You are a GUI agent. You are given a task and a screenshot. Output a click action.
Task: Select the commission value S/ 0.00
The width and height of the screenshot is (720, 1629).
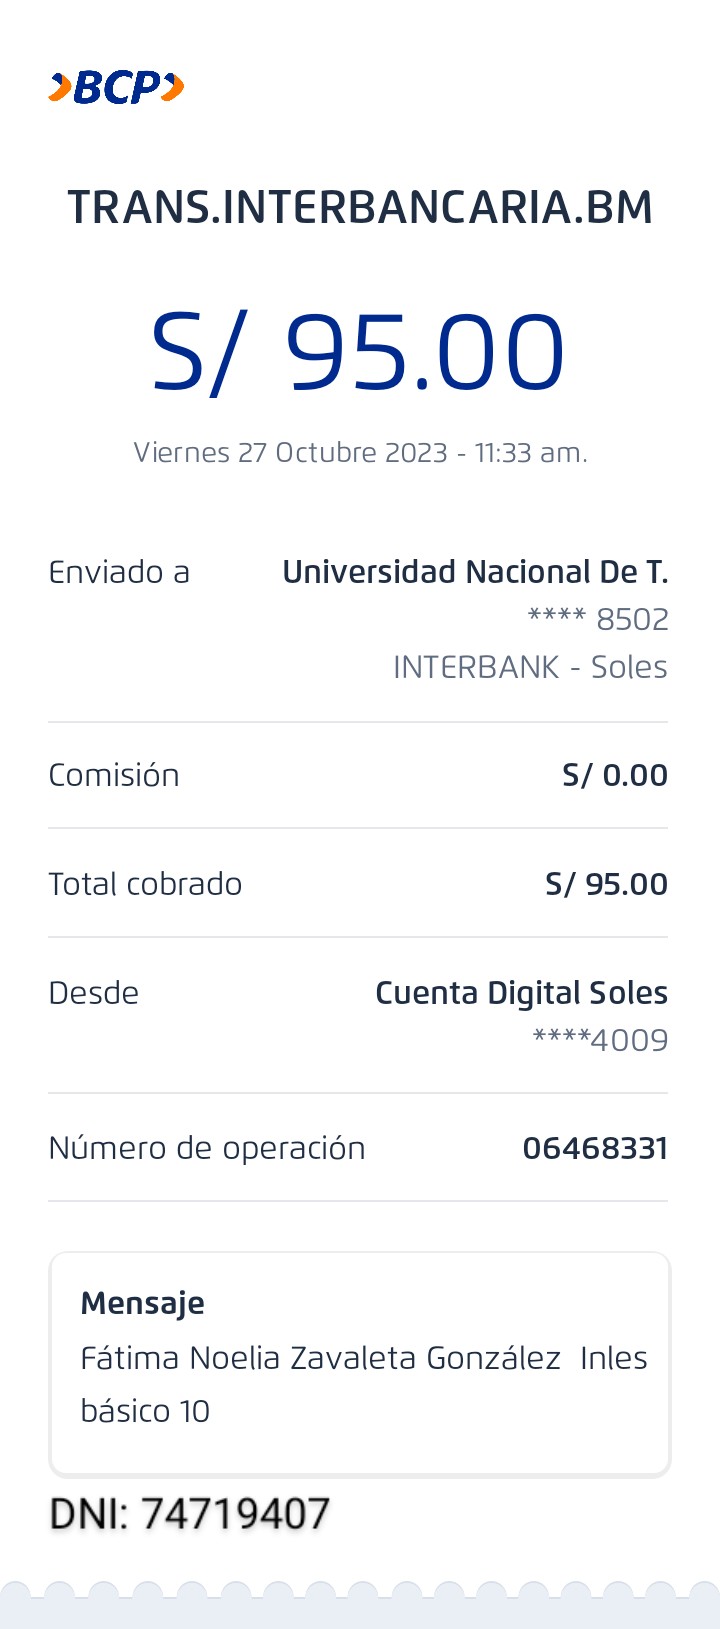pos(615,775)
